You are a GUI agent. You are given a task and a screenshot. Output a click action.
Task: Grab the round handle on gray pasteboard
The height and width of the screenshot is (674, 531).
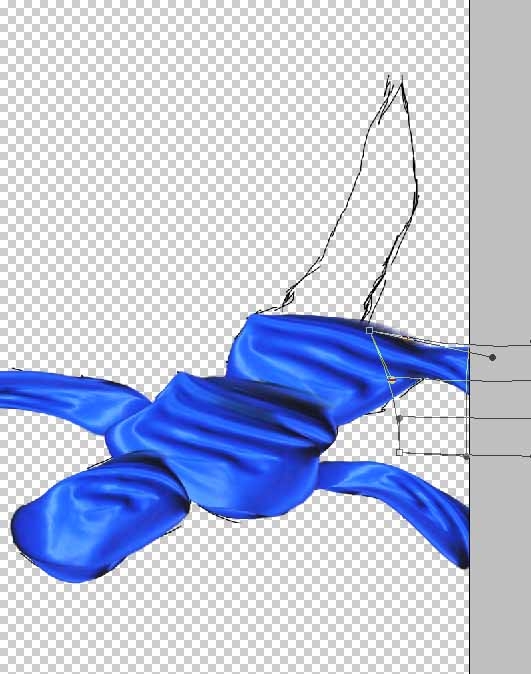click(493, 357)
